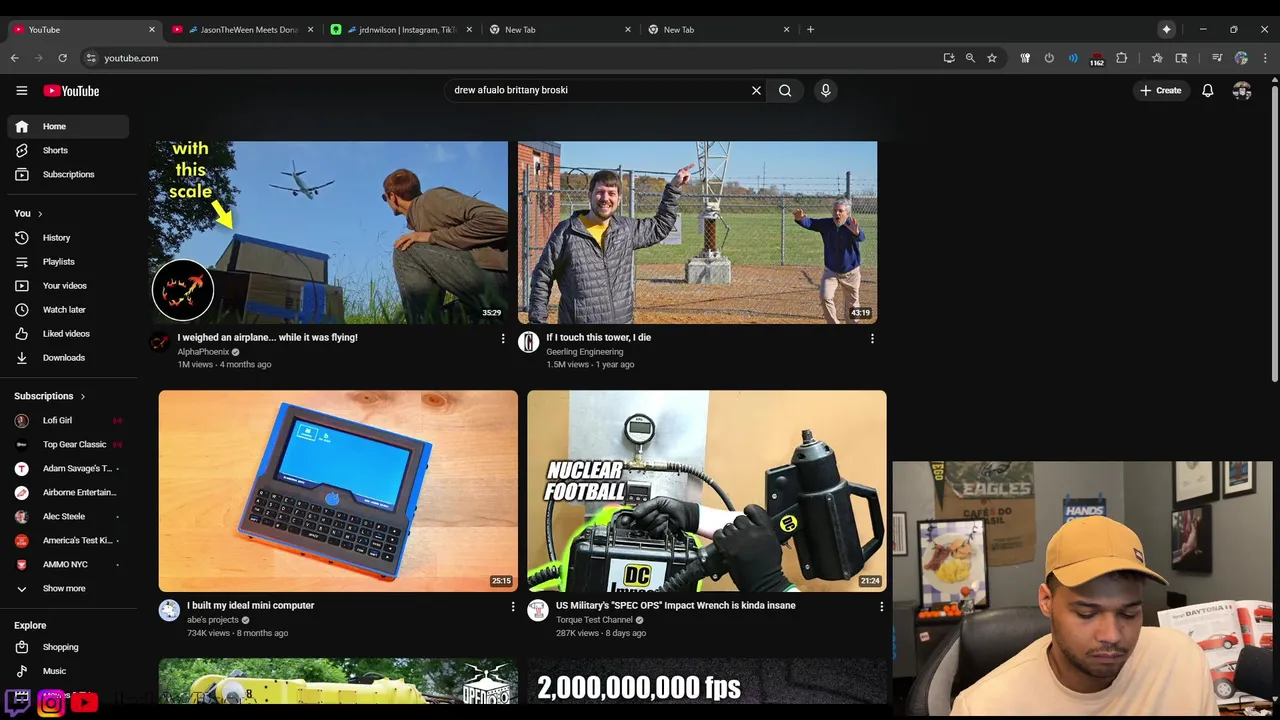Click the Watch later clock icon
This screenshot has width=1280, height=720.
(22, 310)
